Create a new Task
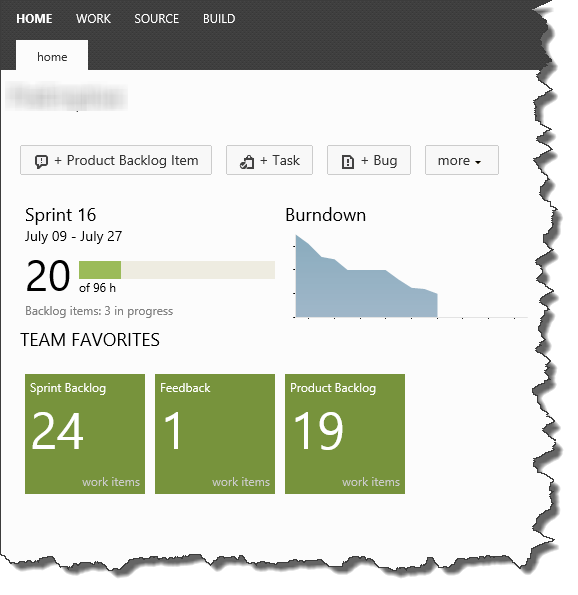Image resolution: width=578 pixels, height=595 pixels. 269,160
